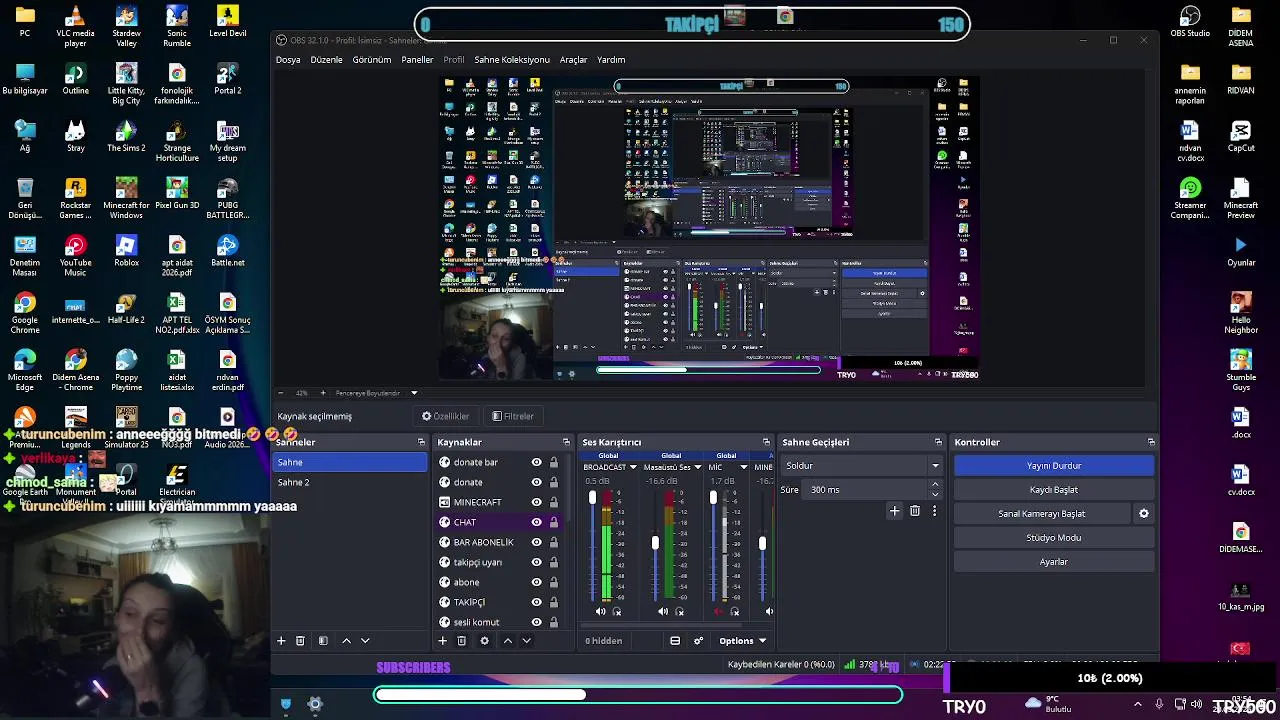Open the Görünüm menu
The height and width of the screenshot is (720, 1280).
pyautogui.click(x=372, y=60)
